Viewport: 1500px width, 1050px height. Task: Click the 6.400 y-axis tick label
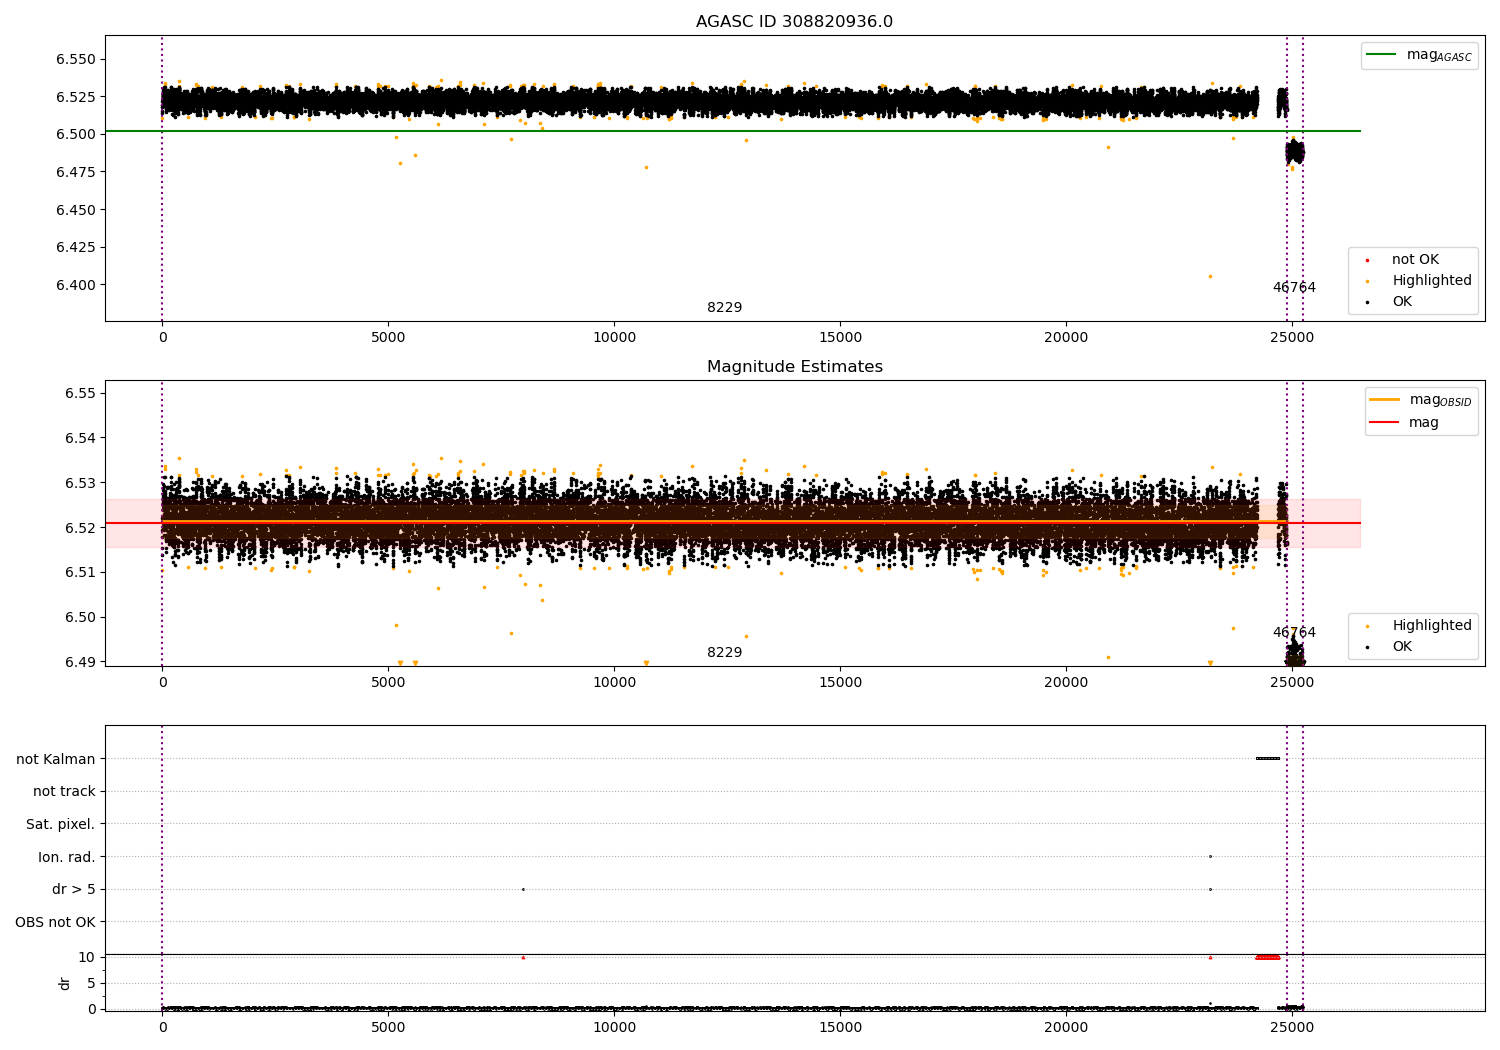pyautogui.click(x=76, y=285)
